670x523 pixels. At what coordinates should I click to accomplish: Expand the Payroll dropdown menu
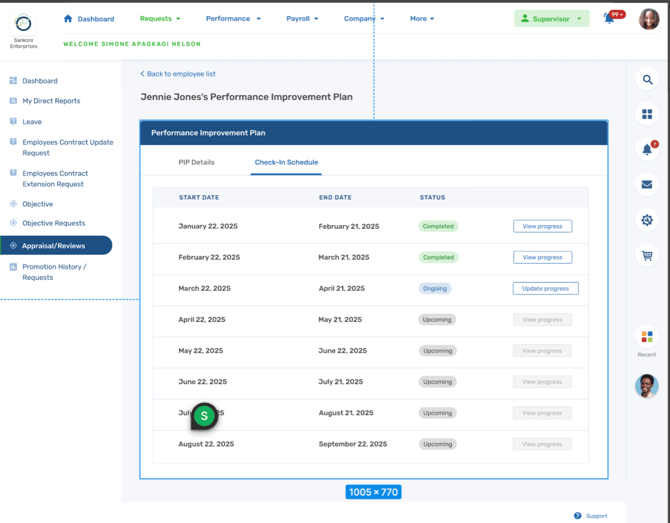[x=302, y=19]
